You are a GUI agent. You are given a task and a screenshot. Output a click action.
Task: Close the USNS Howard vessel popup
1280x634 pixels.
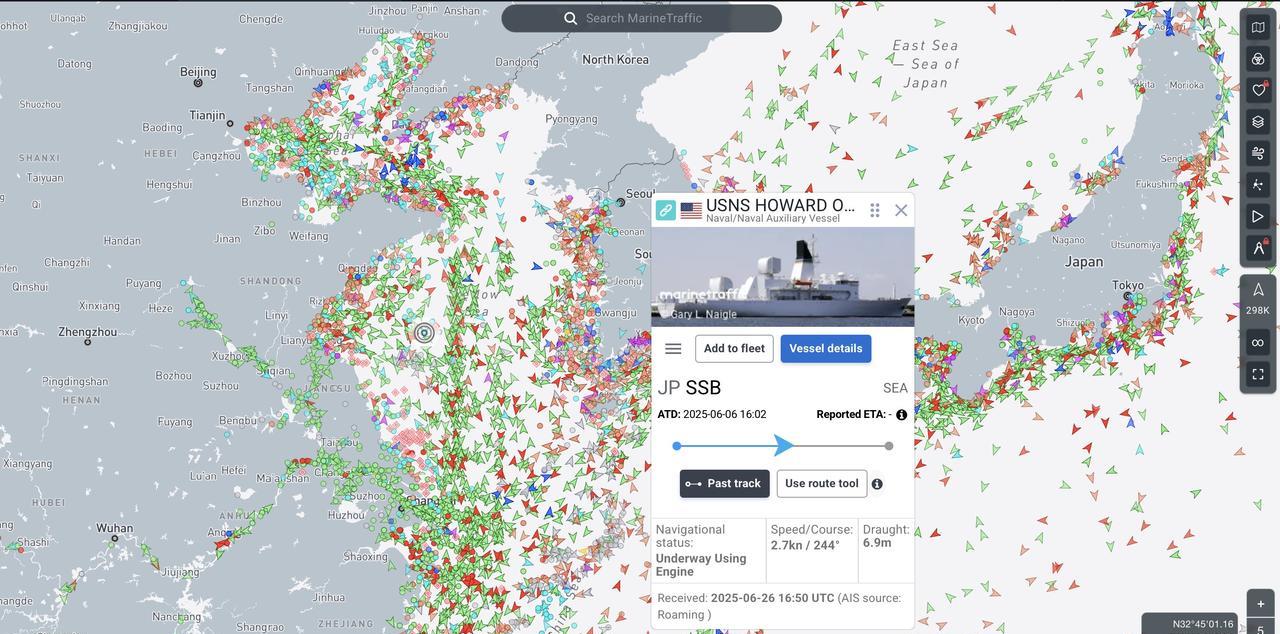click(901, 210)
